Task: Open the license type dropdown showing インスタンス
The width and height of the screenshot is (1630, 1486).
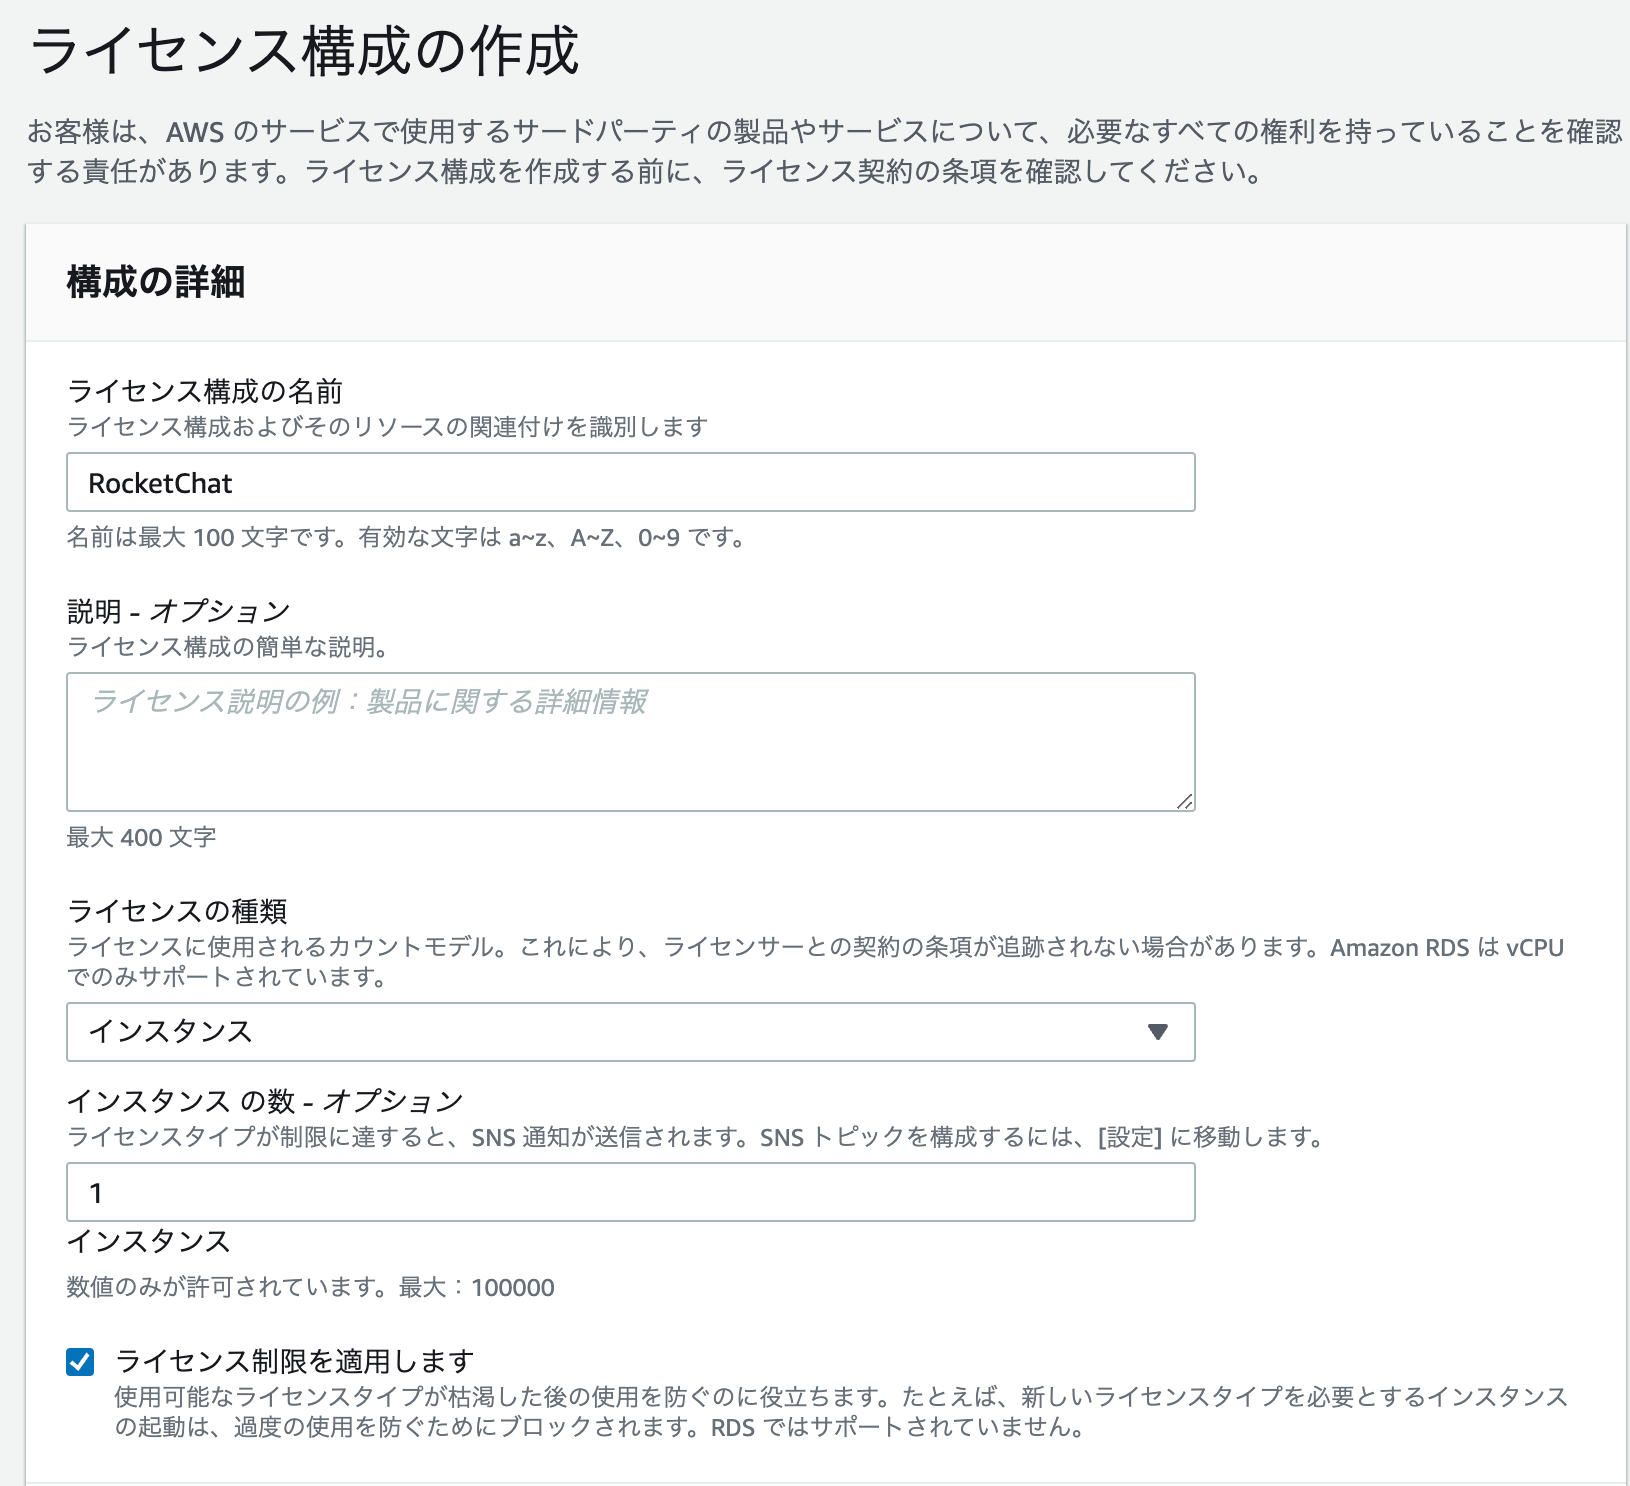Action: (x=630, y=1031)
